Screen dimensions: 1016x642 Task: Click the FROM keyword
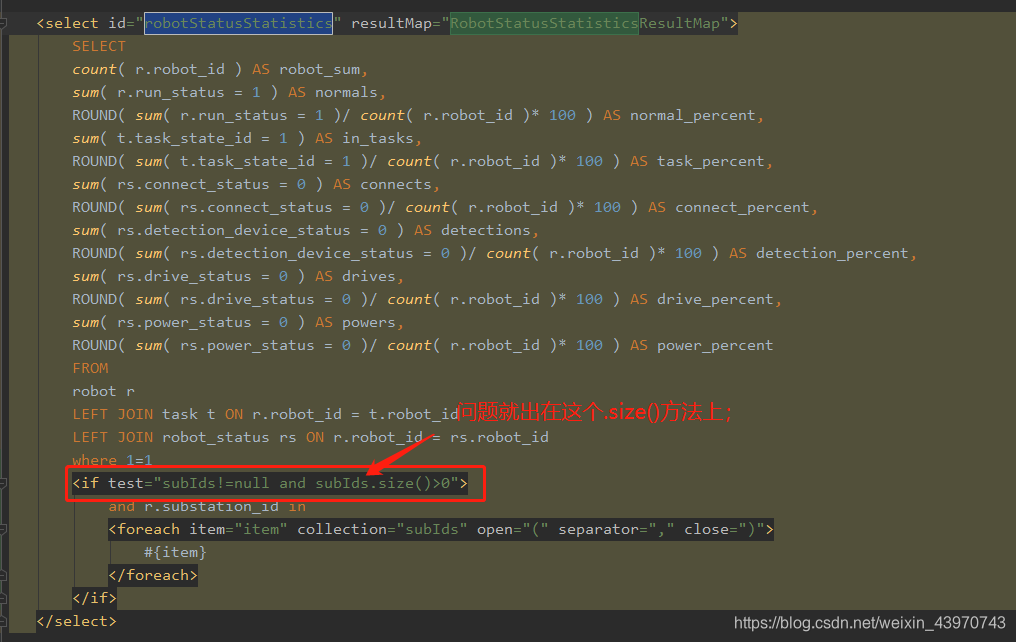(x=90, y=367)
